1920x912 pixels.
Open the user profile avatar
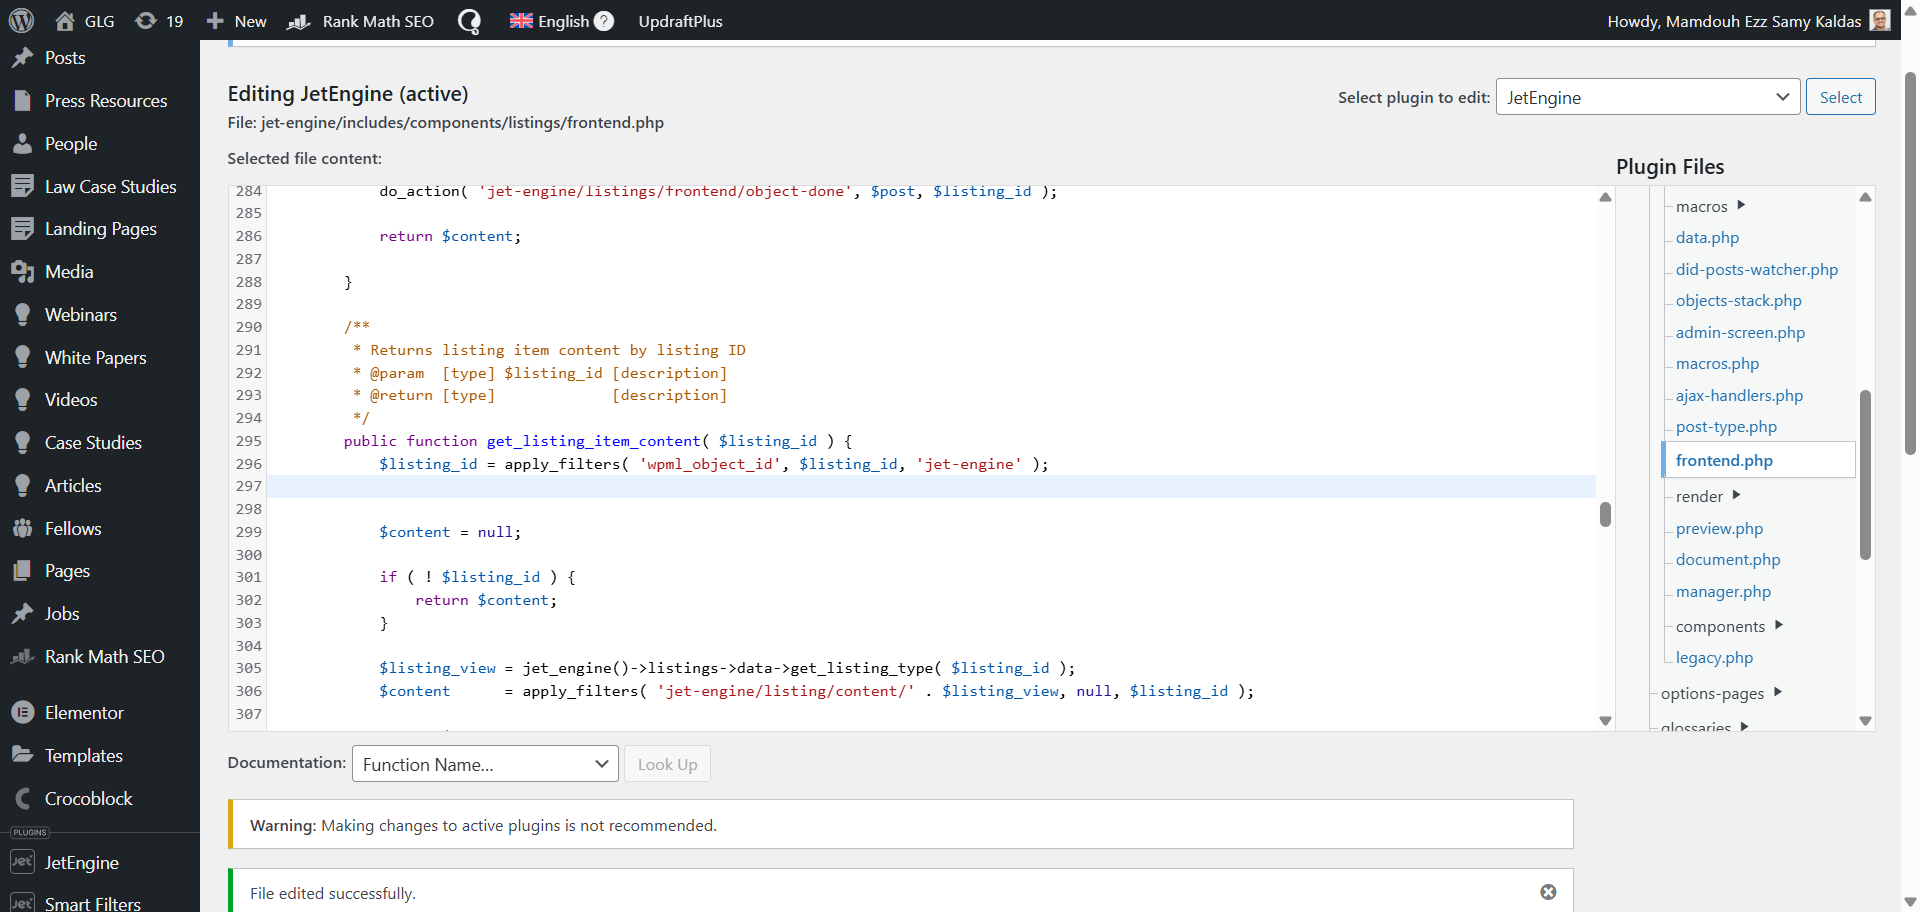click(x=1880, y=21)
